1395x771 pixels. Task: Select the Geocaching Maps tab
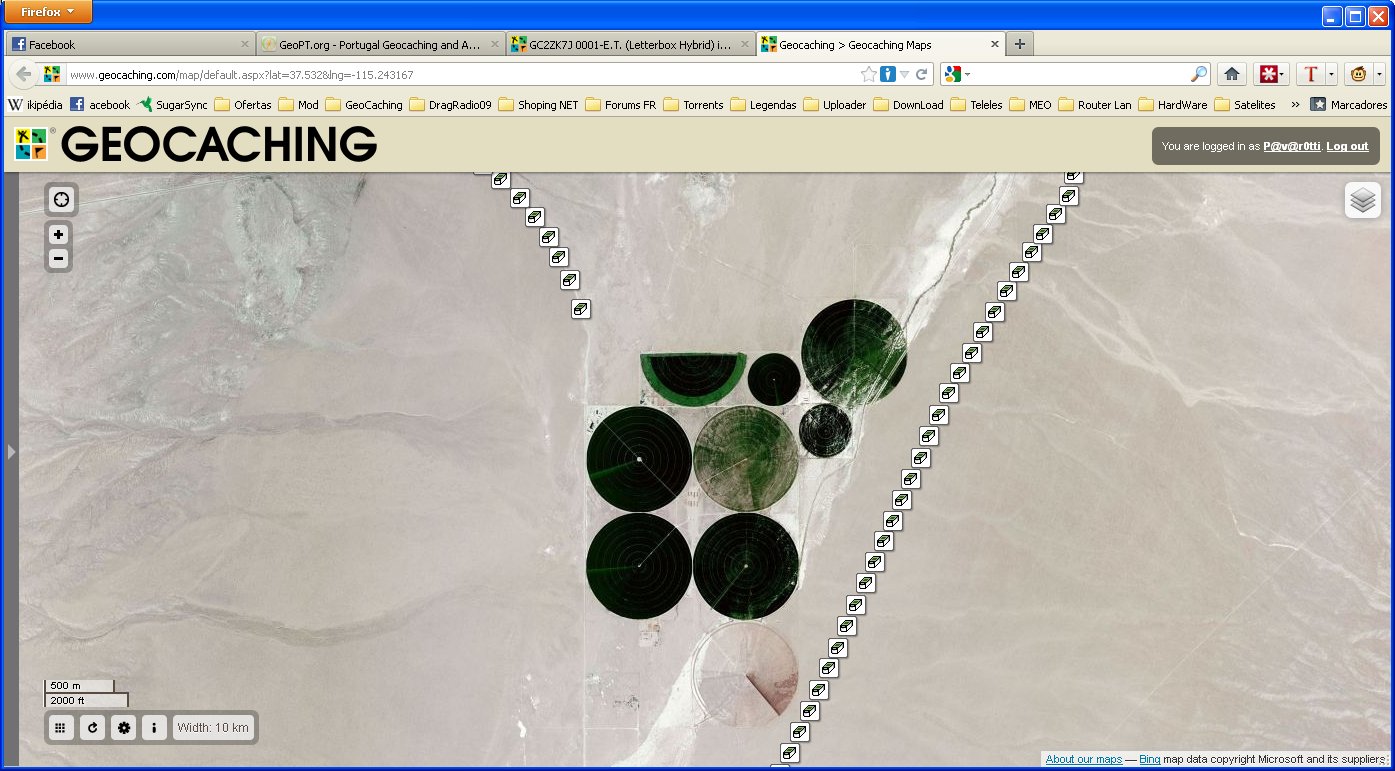pos(880,44)
